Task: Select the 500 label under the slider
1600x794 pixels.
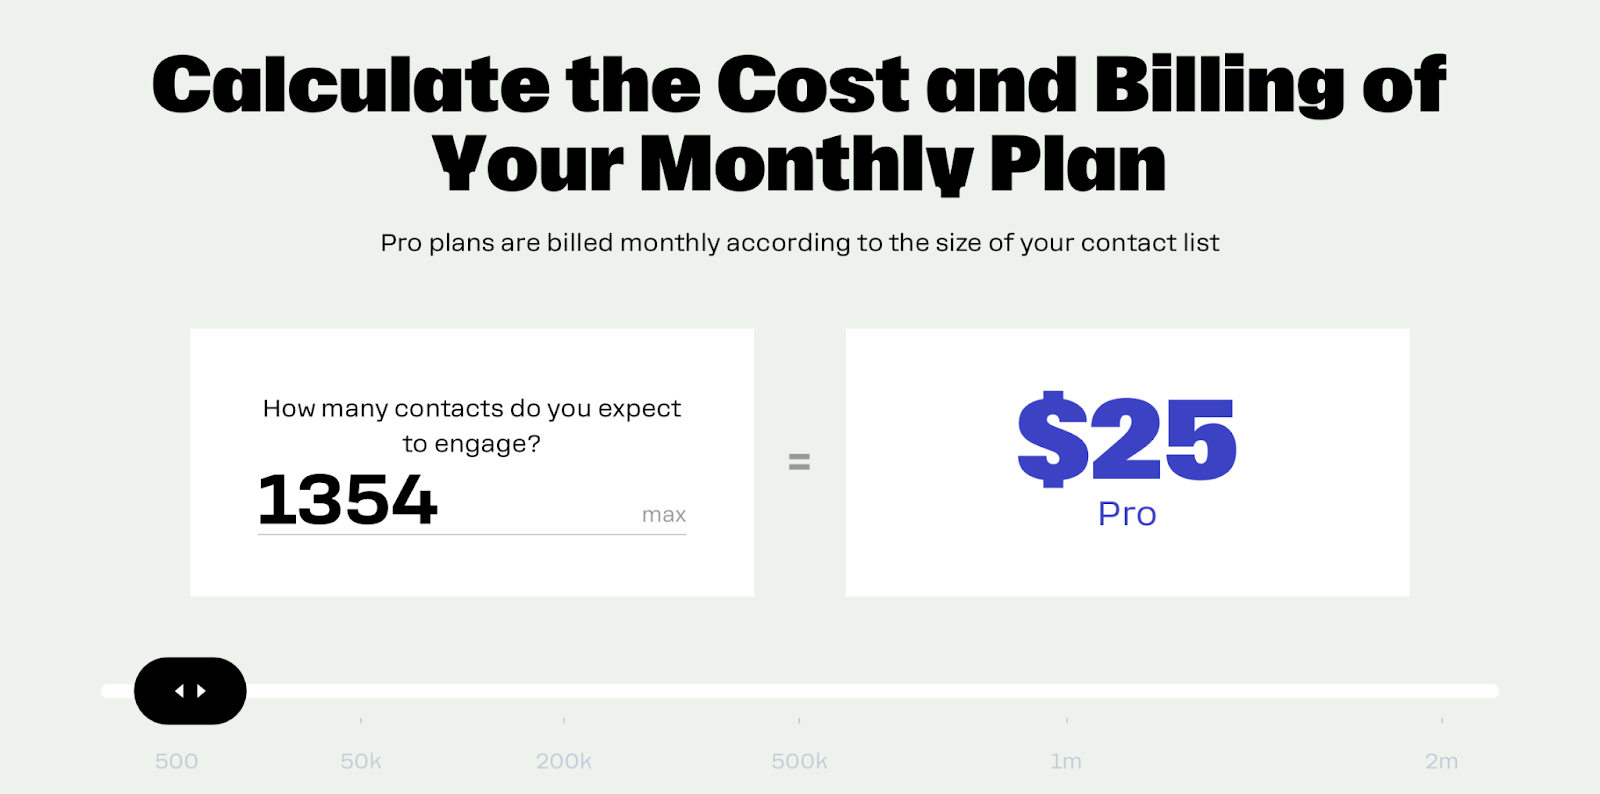Action: 176,761
